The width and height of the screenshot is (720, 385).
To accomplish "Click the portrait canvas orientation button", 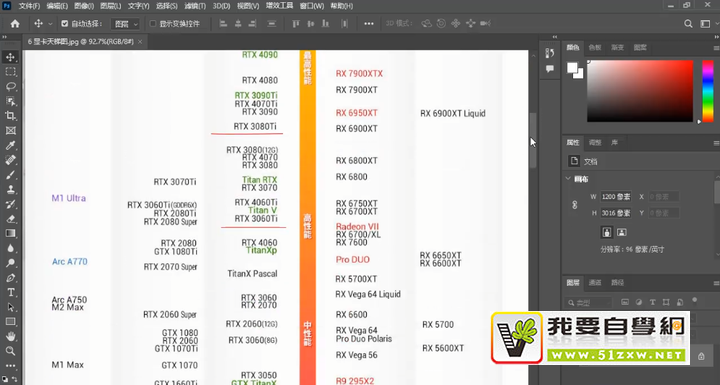I will 607,232.
